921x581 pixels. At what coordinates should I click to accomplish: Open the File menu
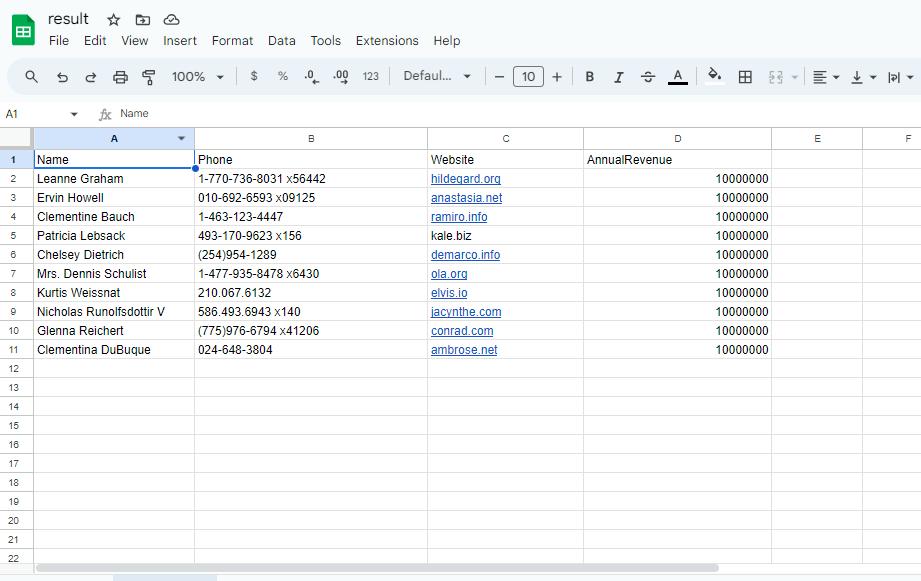click(x=59, y=41)
